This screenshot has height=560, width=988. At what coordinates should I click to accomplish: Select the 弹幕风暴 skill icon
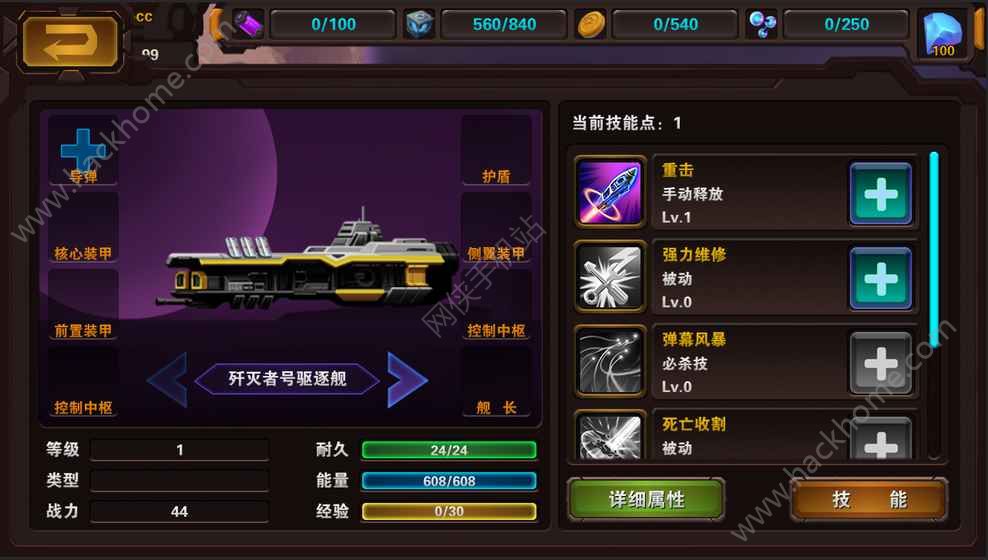click(609, 362)
